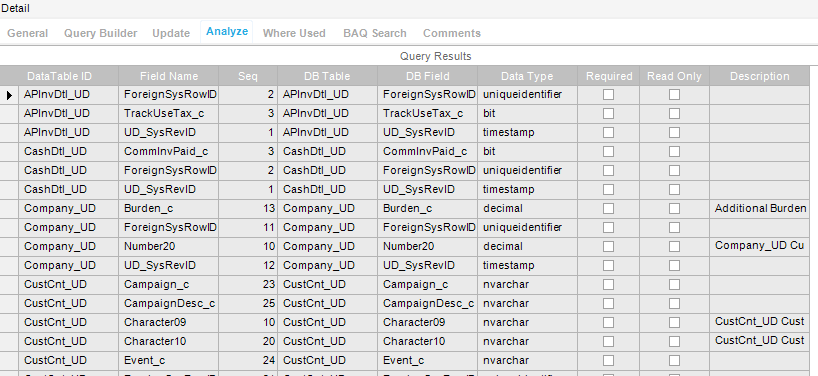This screenshot has width=818, height=376.
Task: Tick Read Only for Campaign_c row
Action: 675,284
